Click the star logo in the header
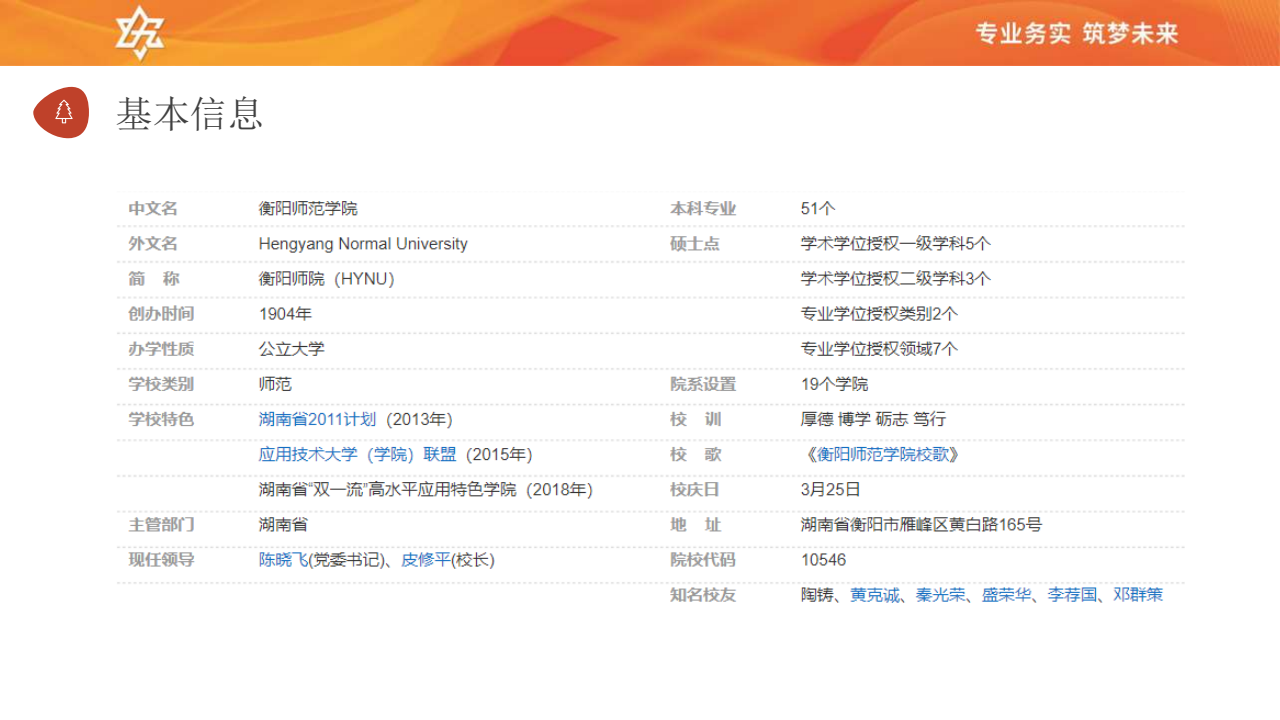The image size is (1280, 720). coord(139,33)
